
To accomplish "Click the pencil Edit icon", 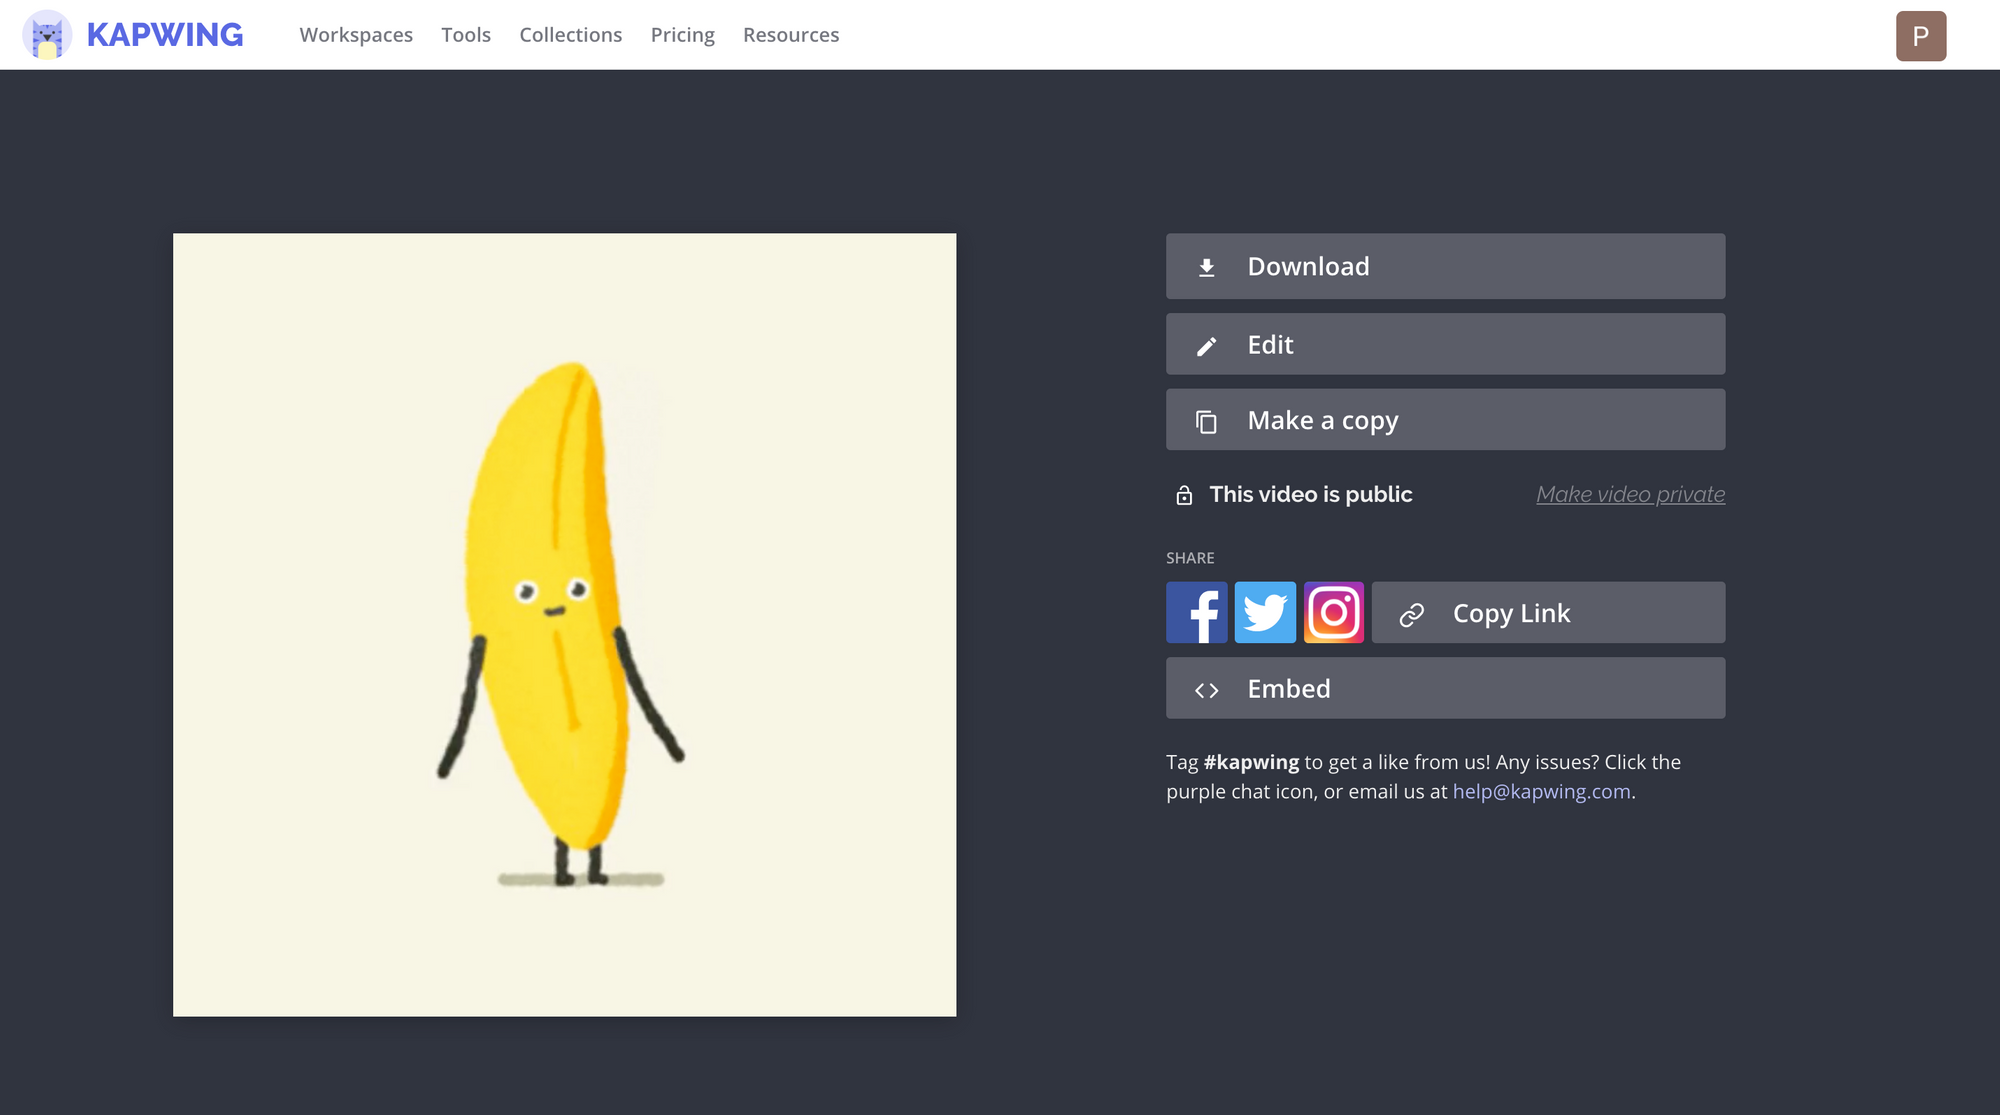I will click(1207, 346).
